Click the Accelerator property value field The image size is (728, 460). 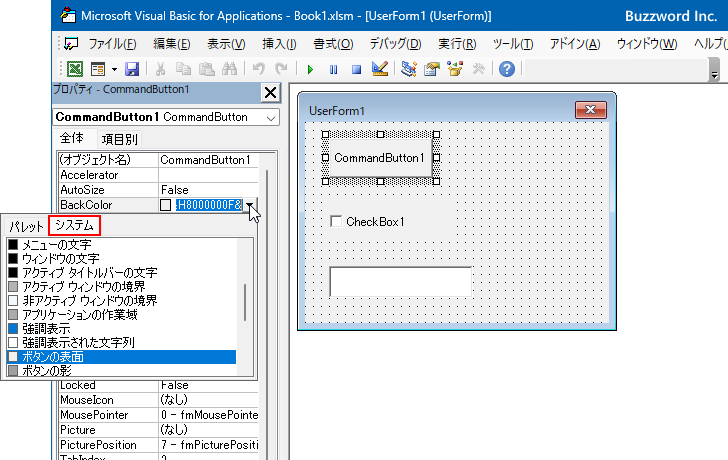click(208, 175)
